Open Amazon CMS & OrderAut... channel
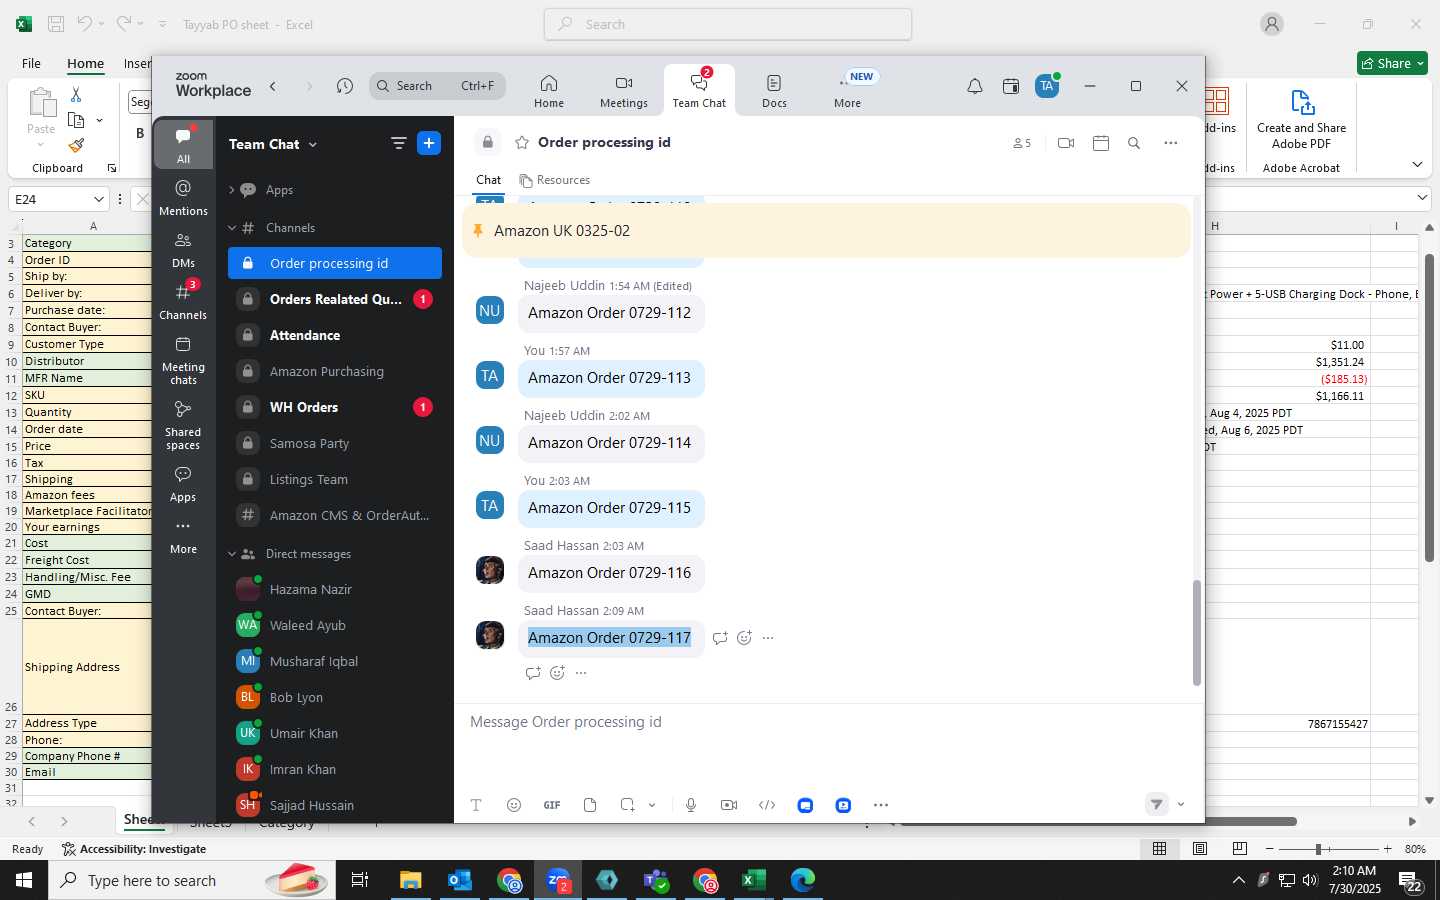This screenshot has height=900, width=1440. (x=335, y=515)
